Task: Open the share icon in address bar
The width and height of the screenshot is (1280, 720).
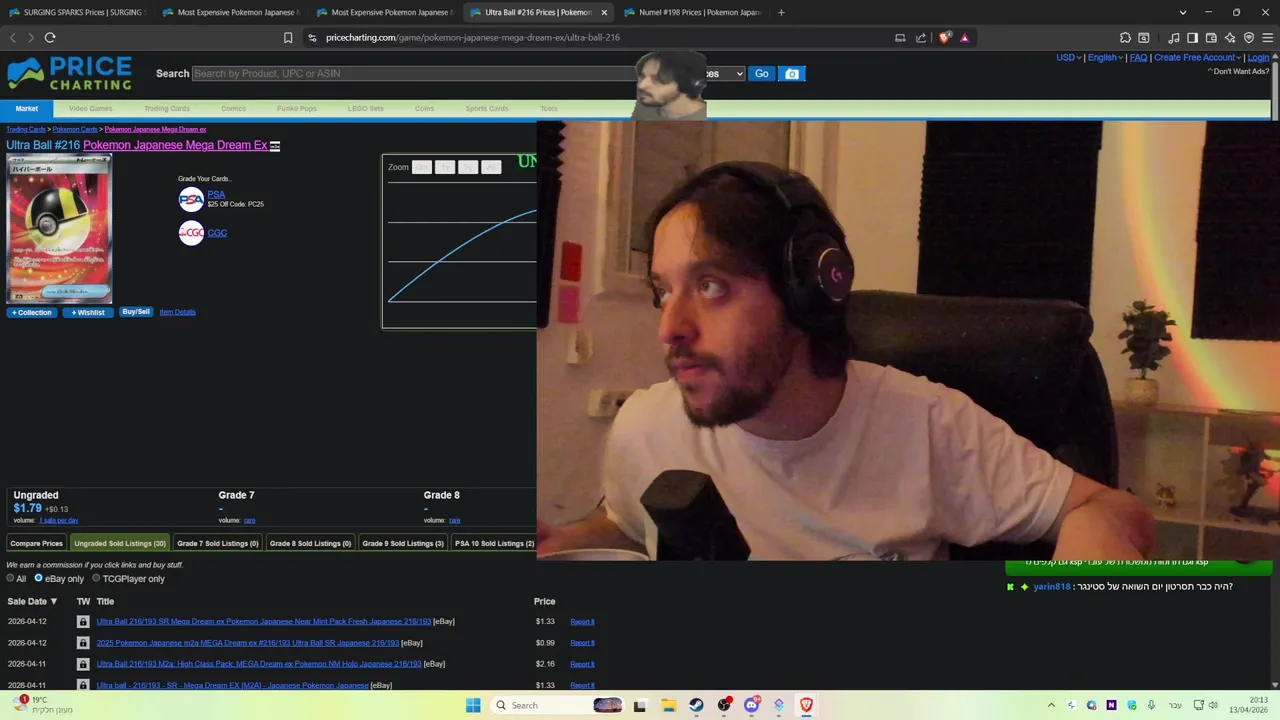Action: point(921,38)
